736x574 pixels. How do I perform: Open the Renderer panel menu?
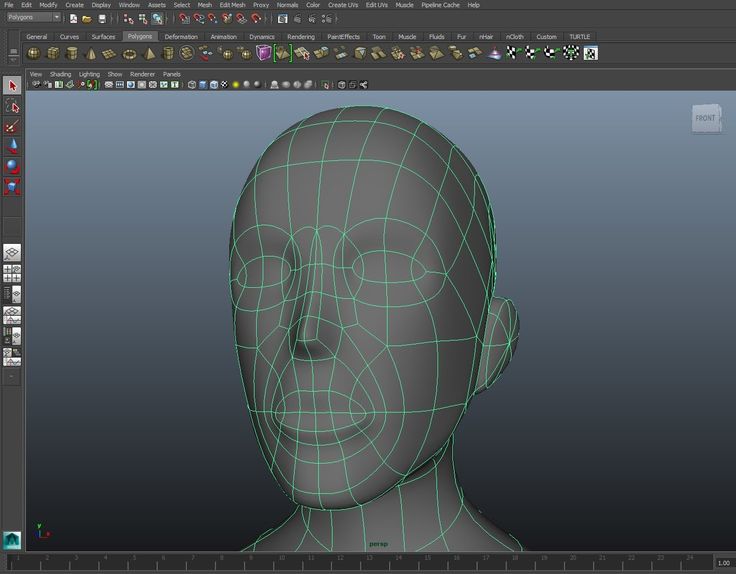(x=142, y=74)
